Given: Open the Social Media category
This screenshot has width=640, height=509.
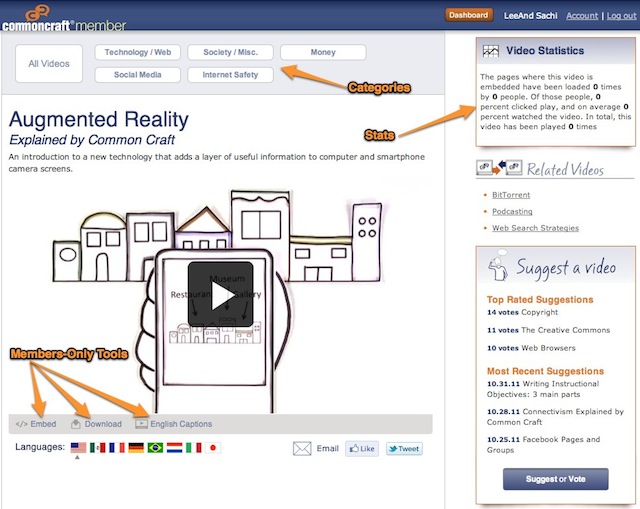Looking at the screenshot, I should 138,75.
